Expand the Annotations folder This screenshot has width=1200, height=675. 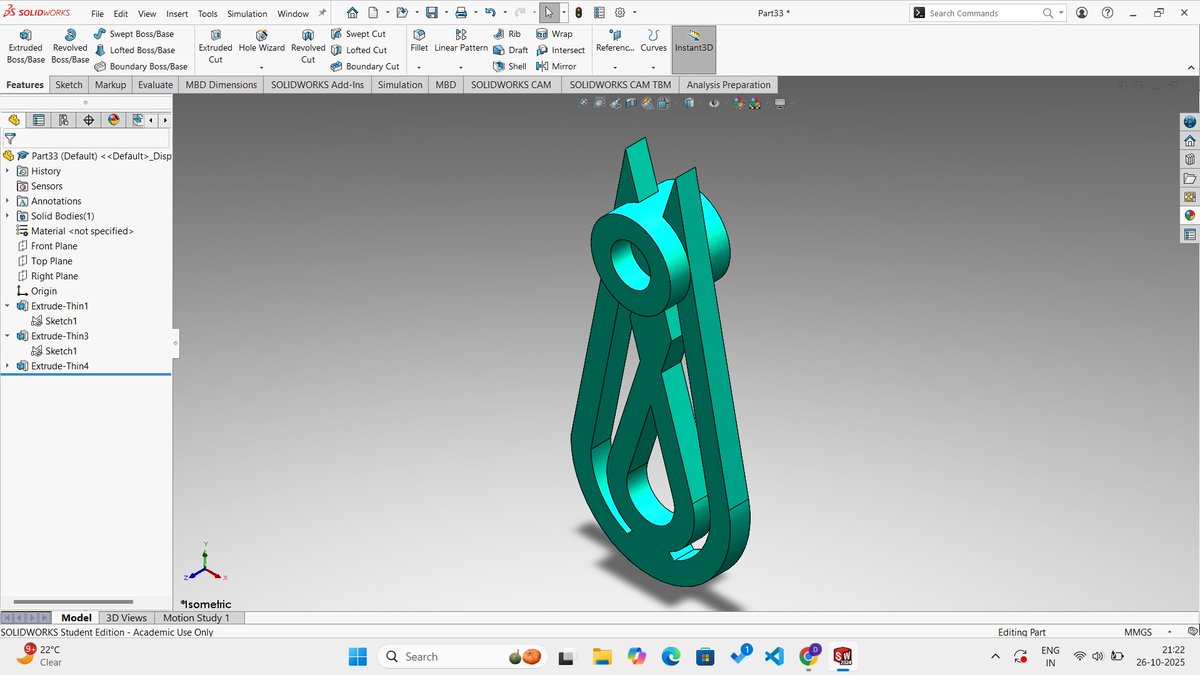pos(7,201)
